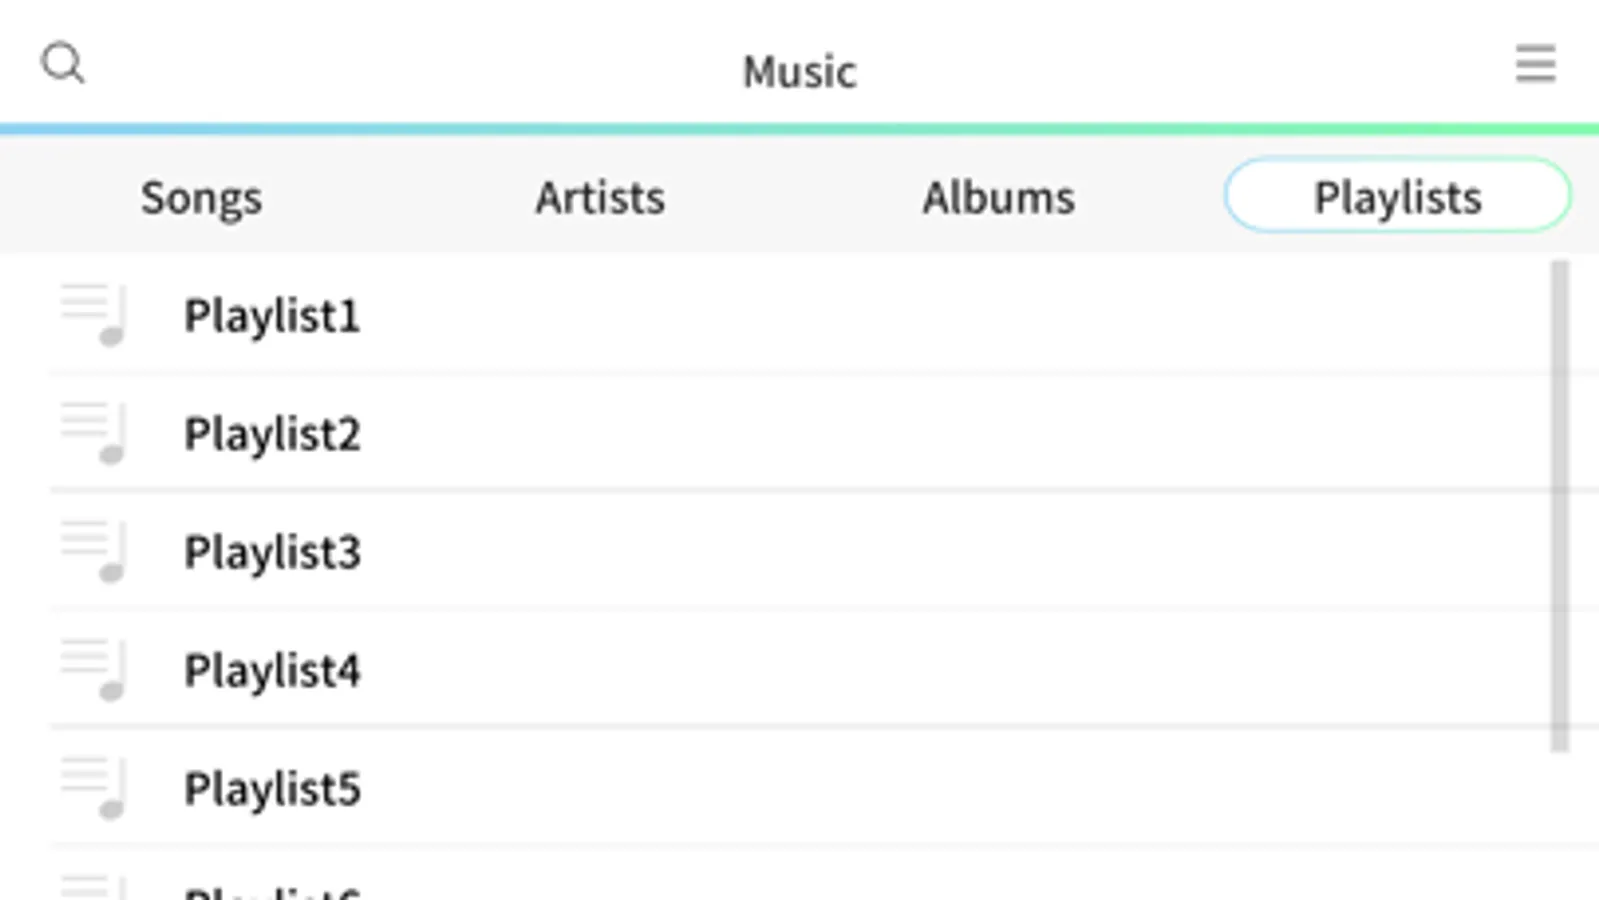Viewport: 1599px width, 900px height.
Task: Click the Music title text
Action: click(x=799, y=72)
